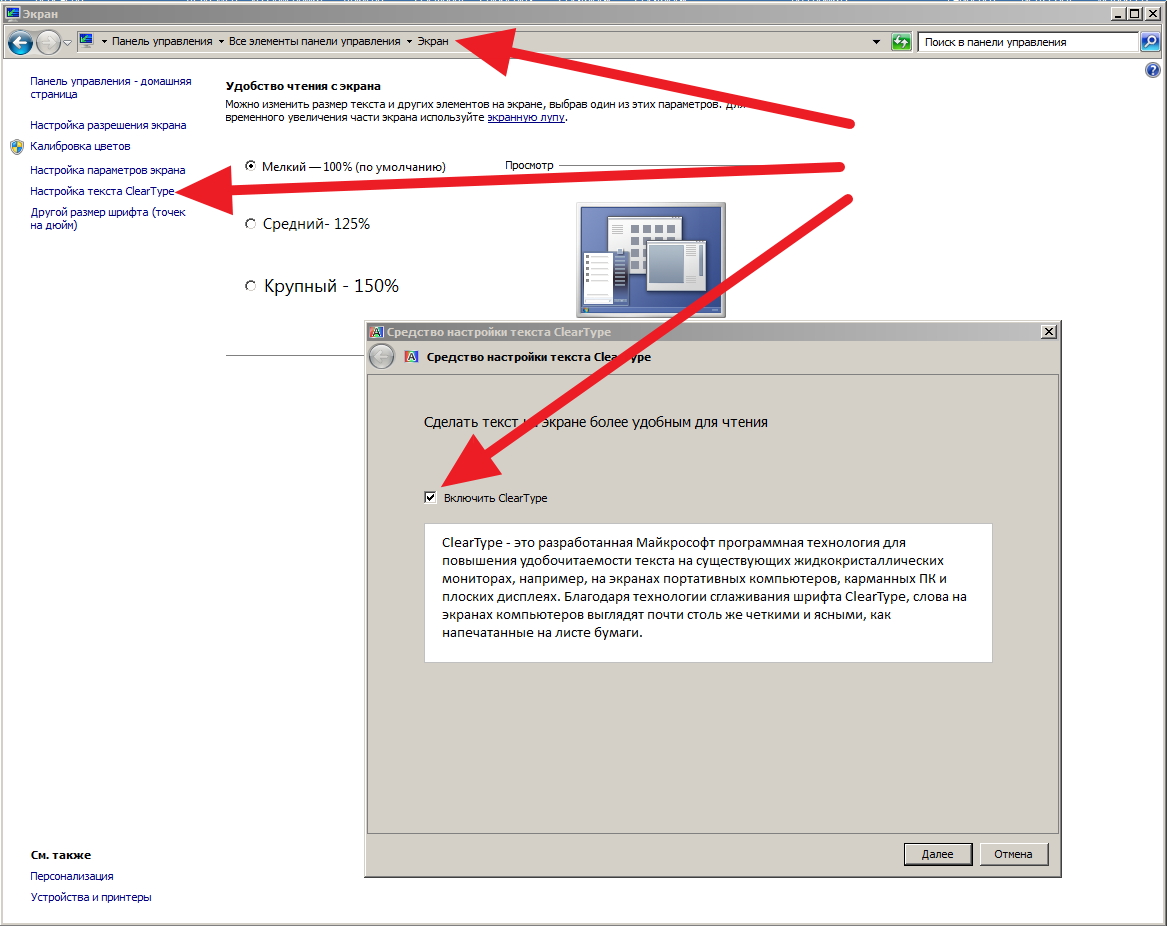This screenshot has width=1167, height=926.
Task: Click the Forward navigation arrow in Экран window
Action: [48, 42]
